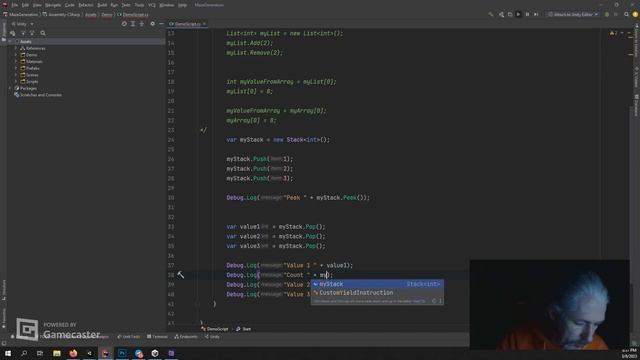
Task: Click the Unity Play button in toolbar
Action: [518, 14]
